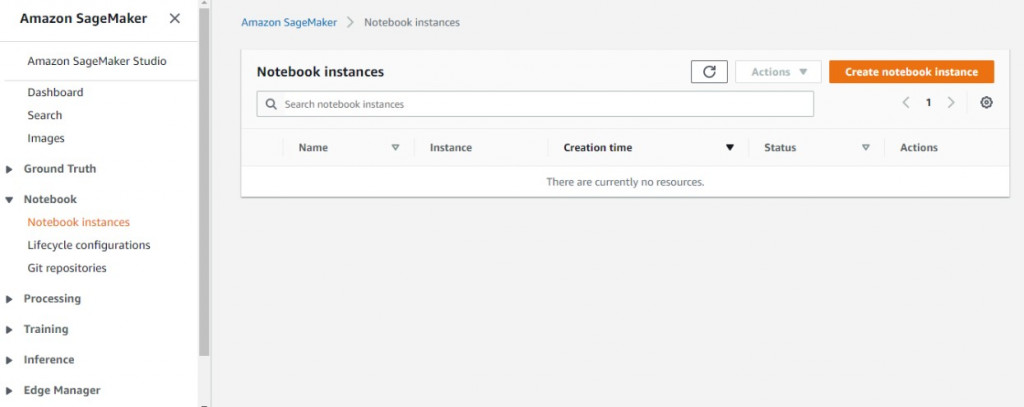
Task: Open Git repositories
Action: (67, 269)
